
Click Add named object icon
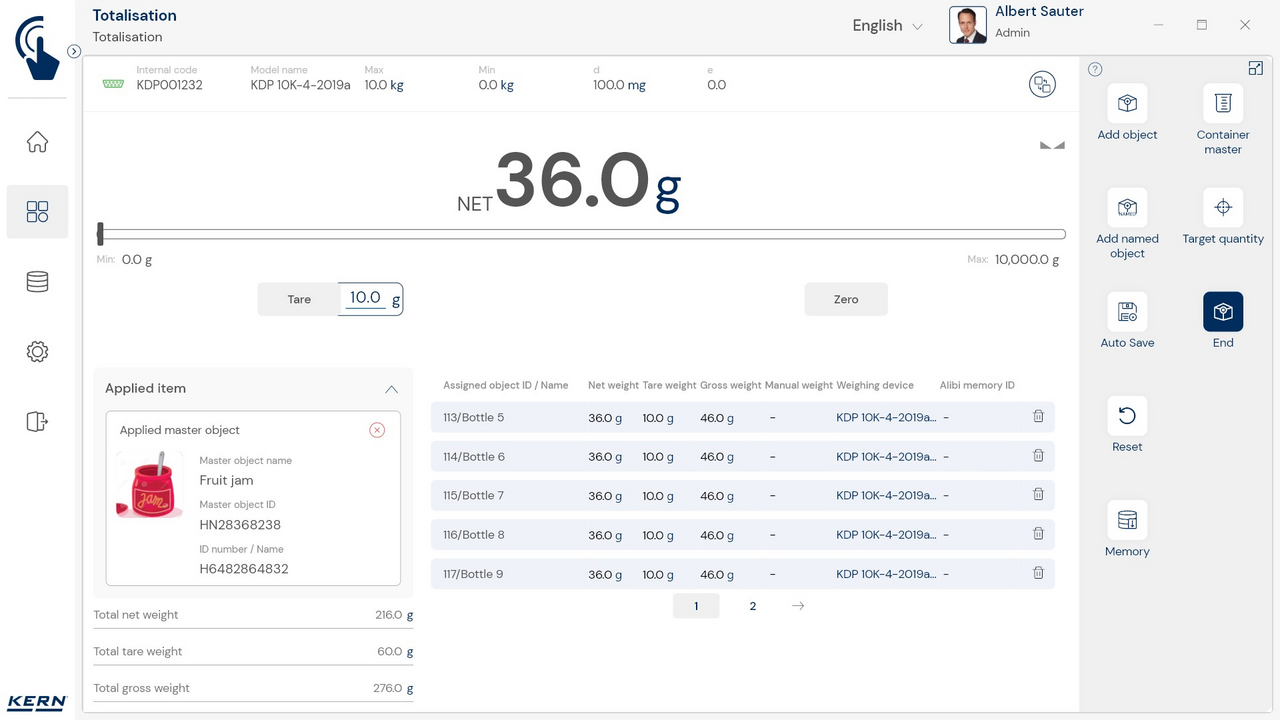1127,208
